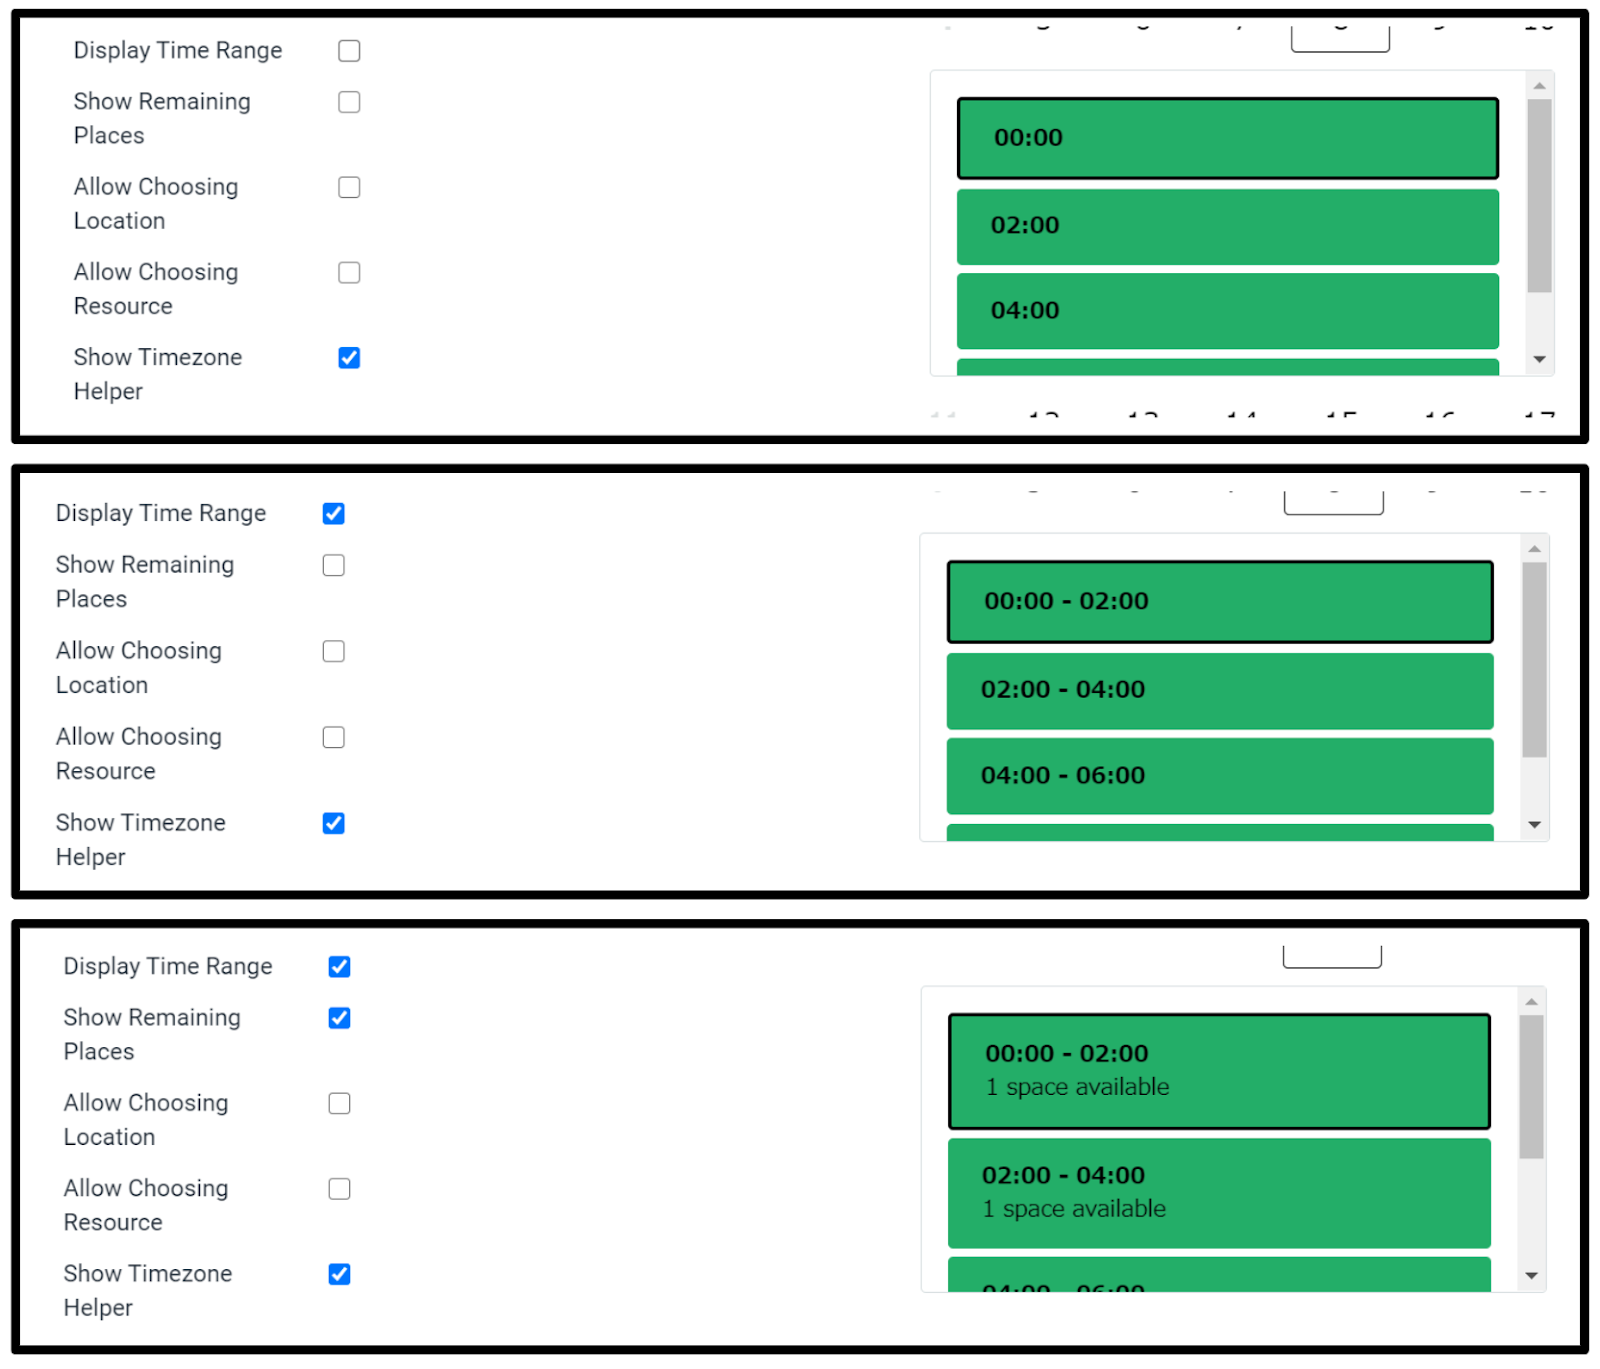Image resolution: width=1600 pixels, height=1369 pixels.
Task: Enable Allow Choosing Location in bottom panel
Action: 340,1103
